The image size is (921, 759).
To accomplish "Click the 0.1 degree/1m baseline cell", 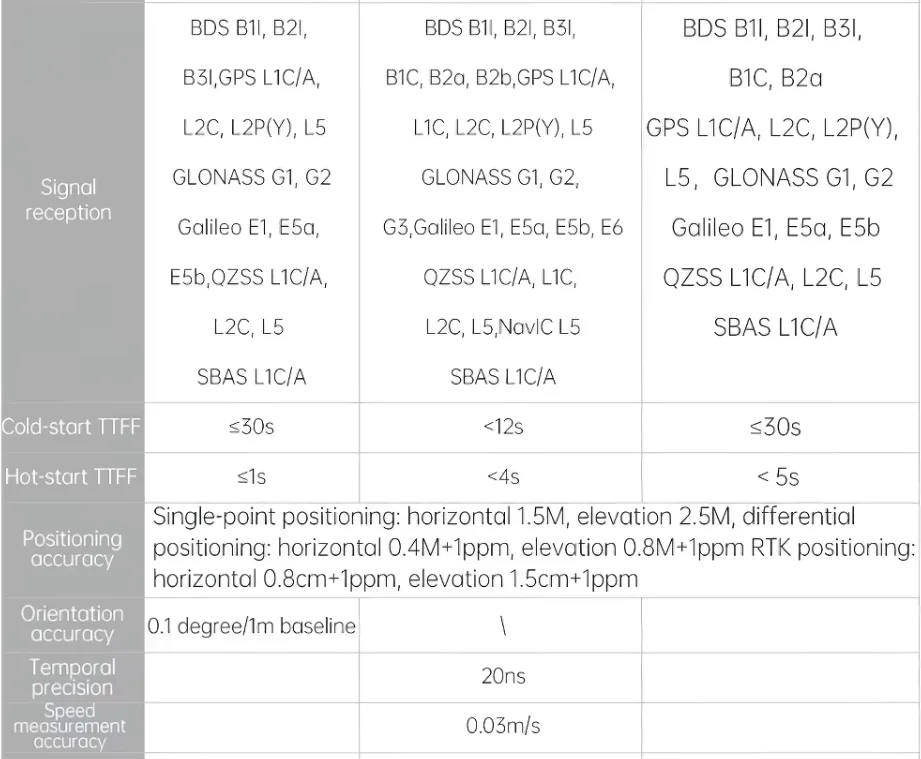I will point(251,626).
